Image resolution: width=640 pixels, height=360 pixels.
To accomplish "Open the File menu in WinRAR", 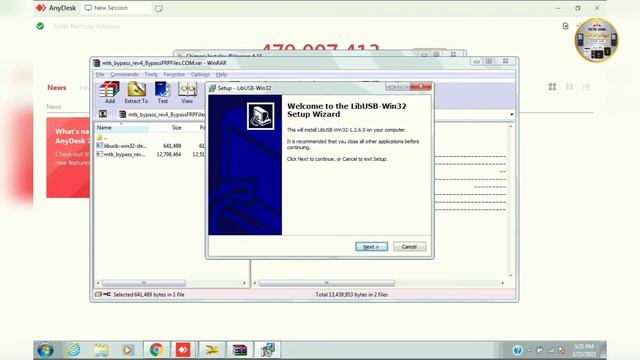I will (x=100, y=75).
